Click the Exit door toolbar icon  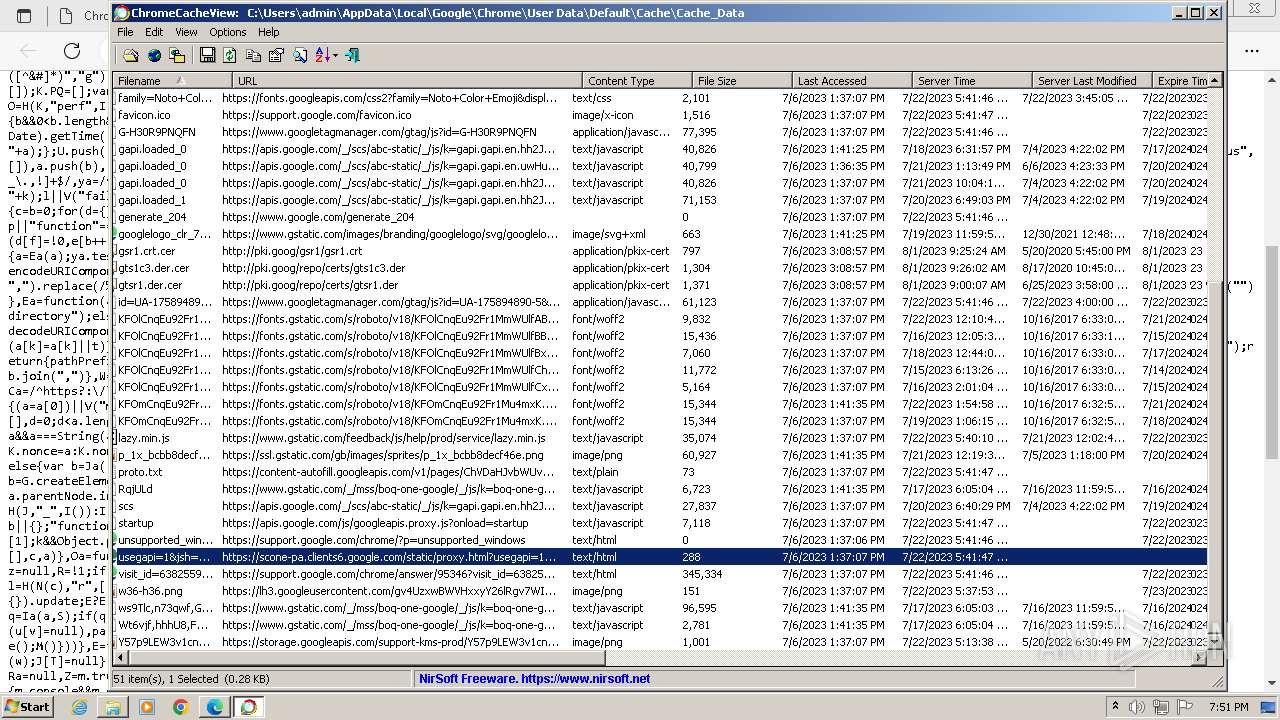(352, 56)
